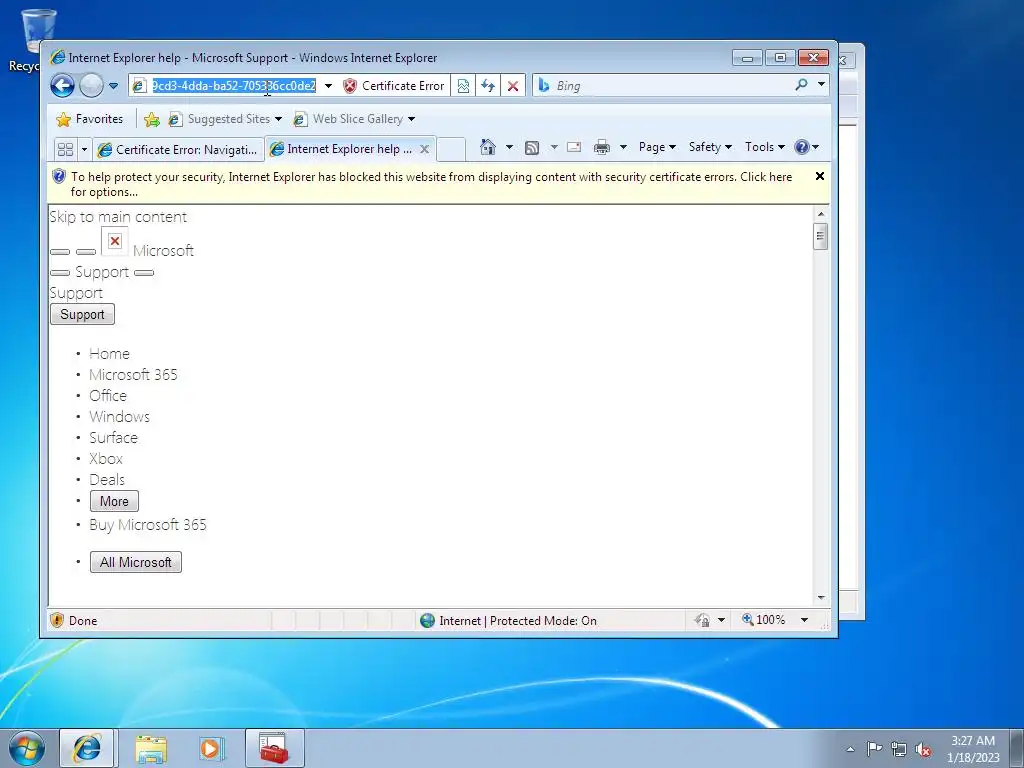Click the broken image placeholder
Screen dimensions: 1024x768
click(x=115, y=241)
